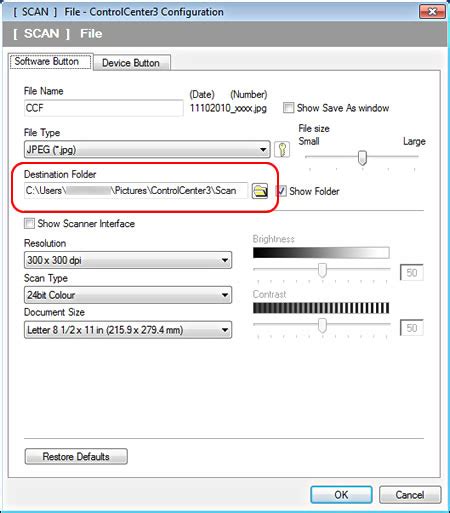Switch to the Software Button tab
Screen dimensions: 450x513
pos(51,62)
